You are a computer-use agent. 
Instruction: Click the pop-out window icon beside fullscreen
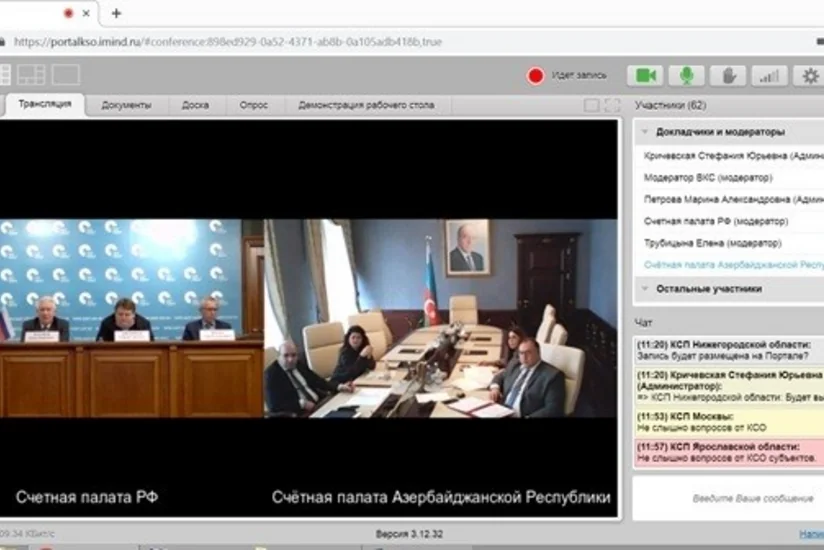pos(591,105)
